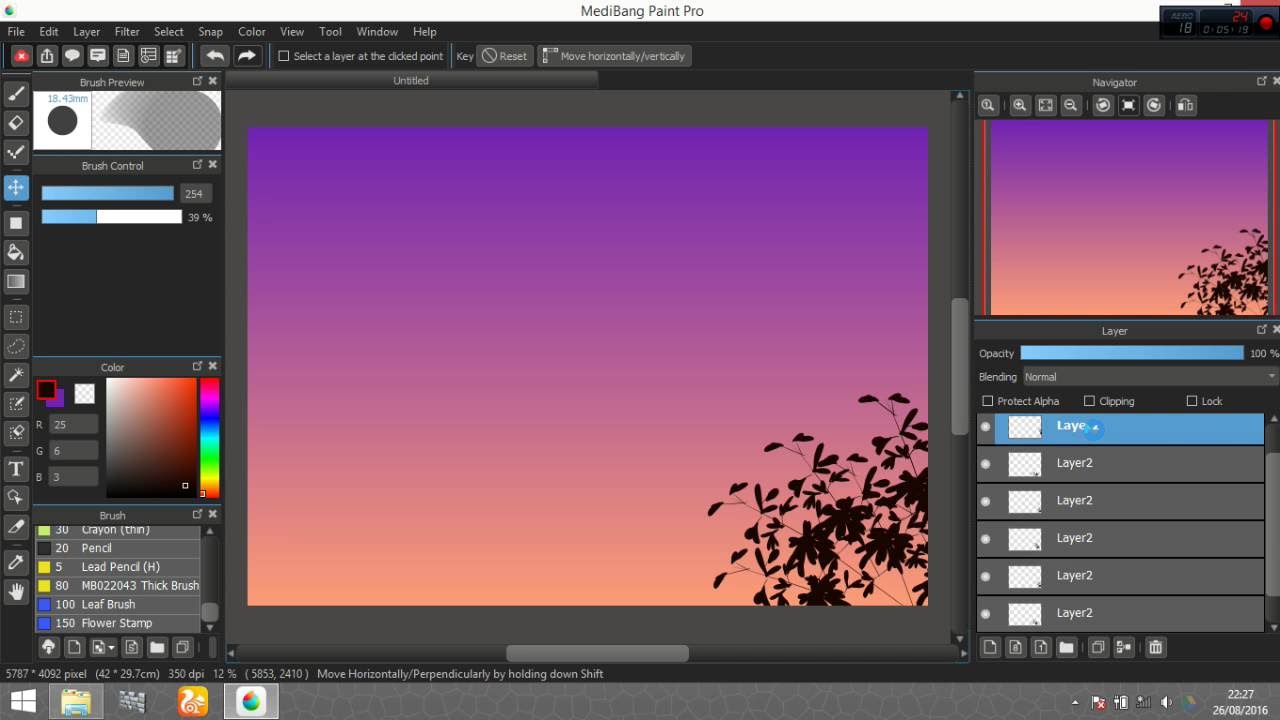Select the Eraser tool
This screenshot has width=1280, height=720.
tap(16, 123)
